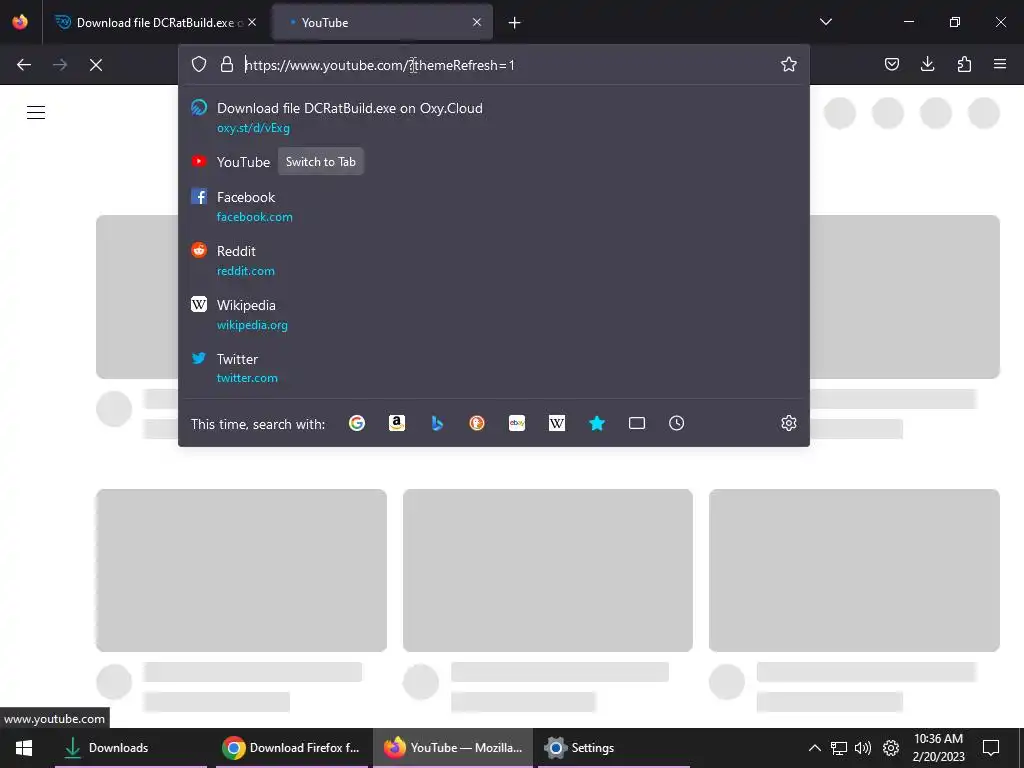The height and width of the screenshot is (768, 1024).
Task: Open the Windows Start menu
Action: [x=24, y=748]
